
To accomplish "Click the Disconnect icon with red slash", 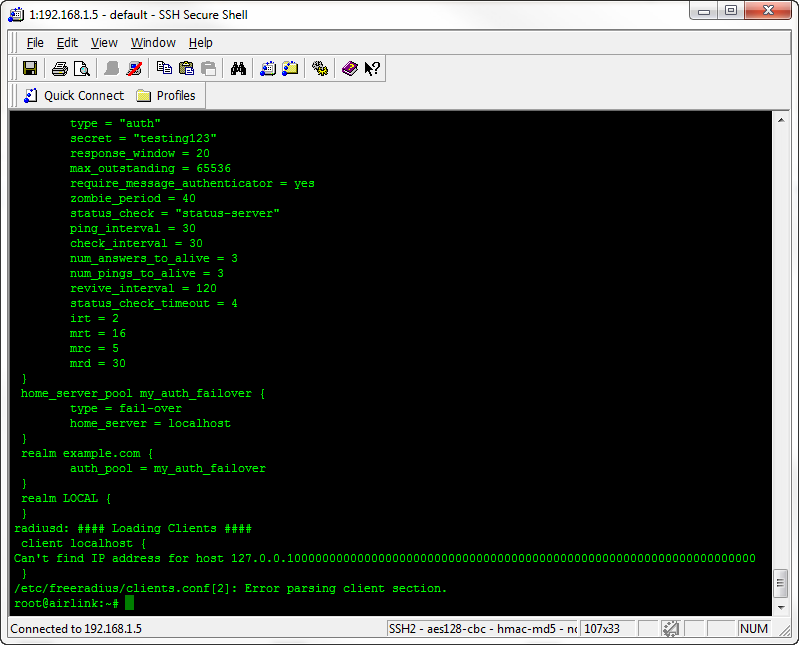I will tap(134, 68).
